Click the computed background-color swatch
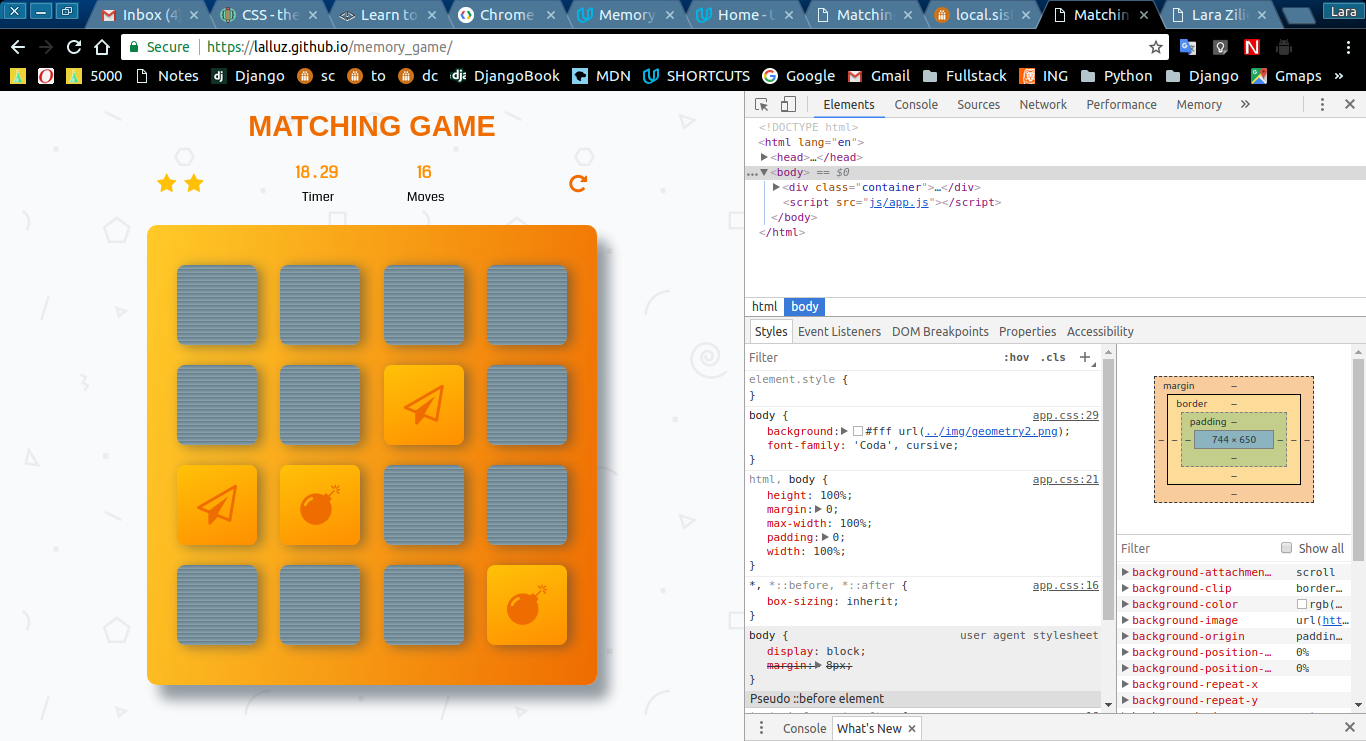Image resolution: width=1366 pixels, height=741 pixels. [1302, 604]
